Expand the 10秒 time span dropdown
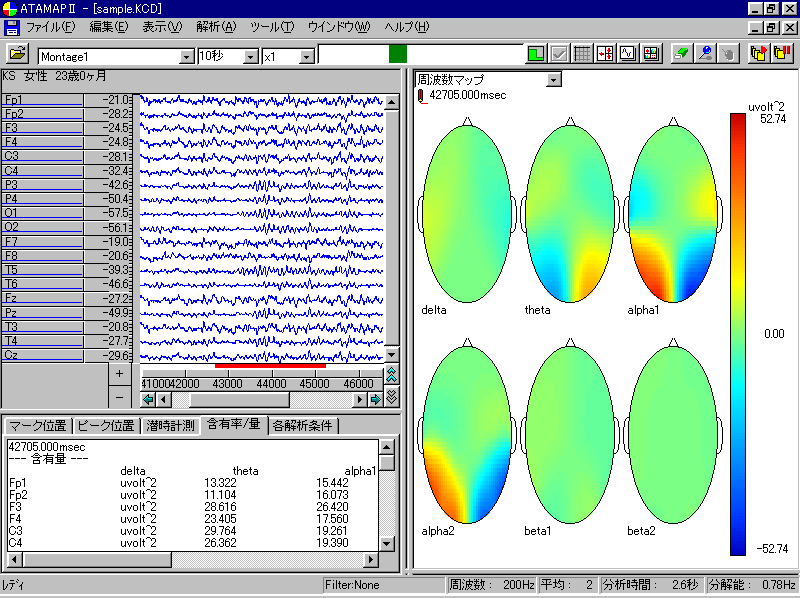This screenshot has height=598, width=800. pyautogui.click(x=250, y=57)
